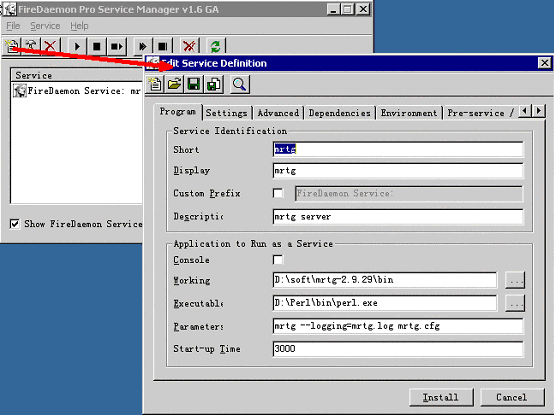Click the Display name input field
554x415 pixels.
(398, 171)
